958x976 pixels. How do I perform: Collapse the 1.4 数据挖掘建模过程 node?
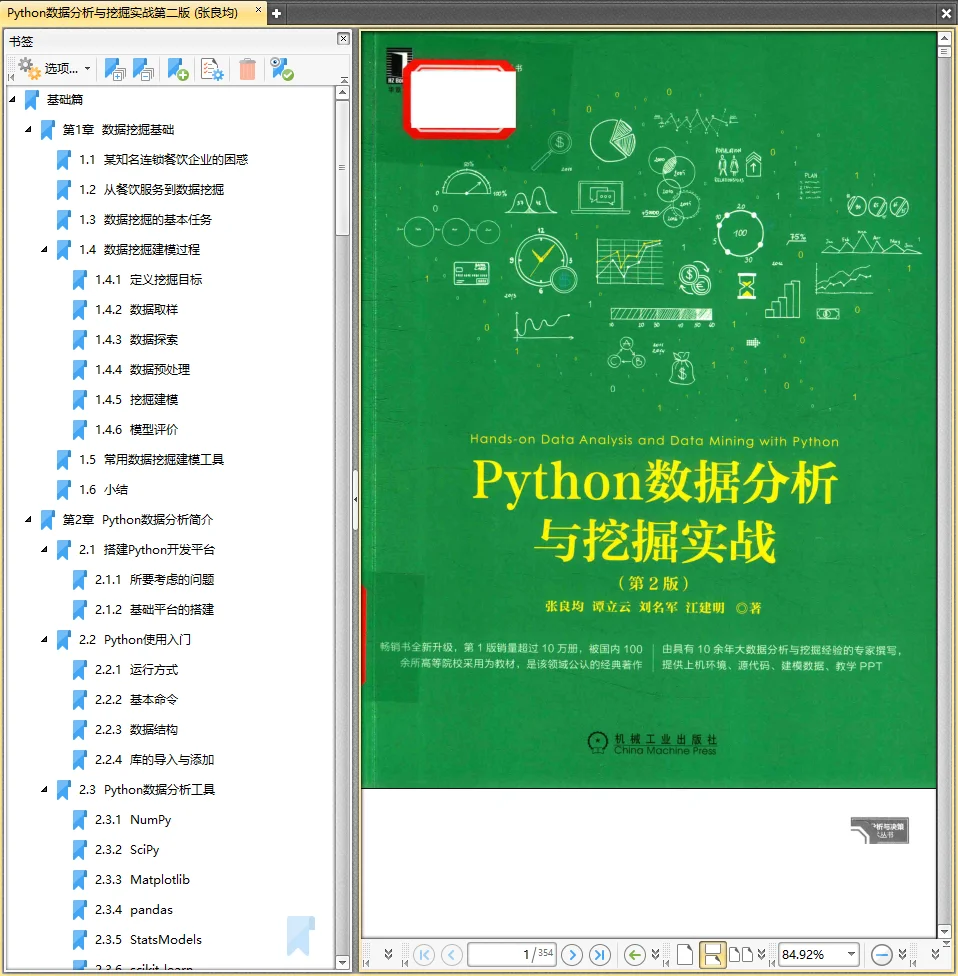click(x=44, y=250)
